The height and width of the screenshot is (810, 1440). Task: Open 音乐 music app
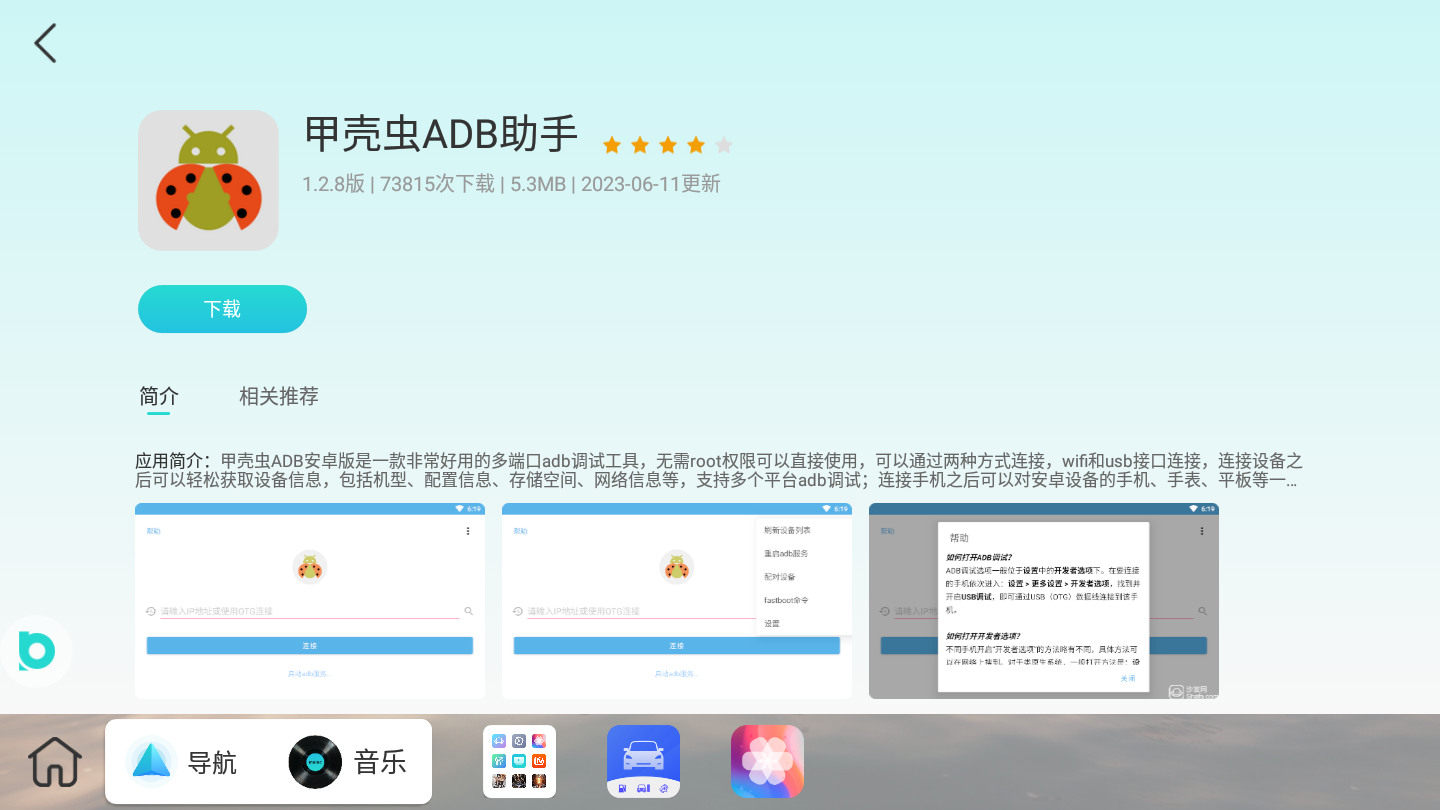pos(347,762)
